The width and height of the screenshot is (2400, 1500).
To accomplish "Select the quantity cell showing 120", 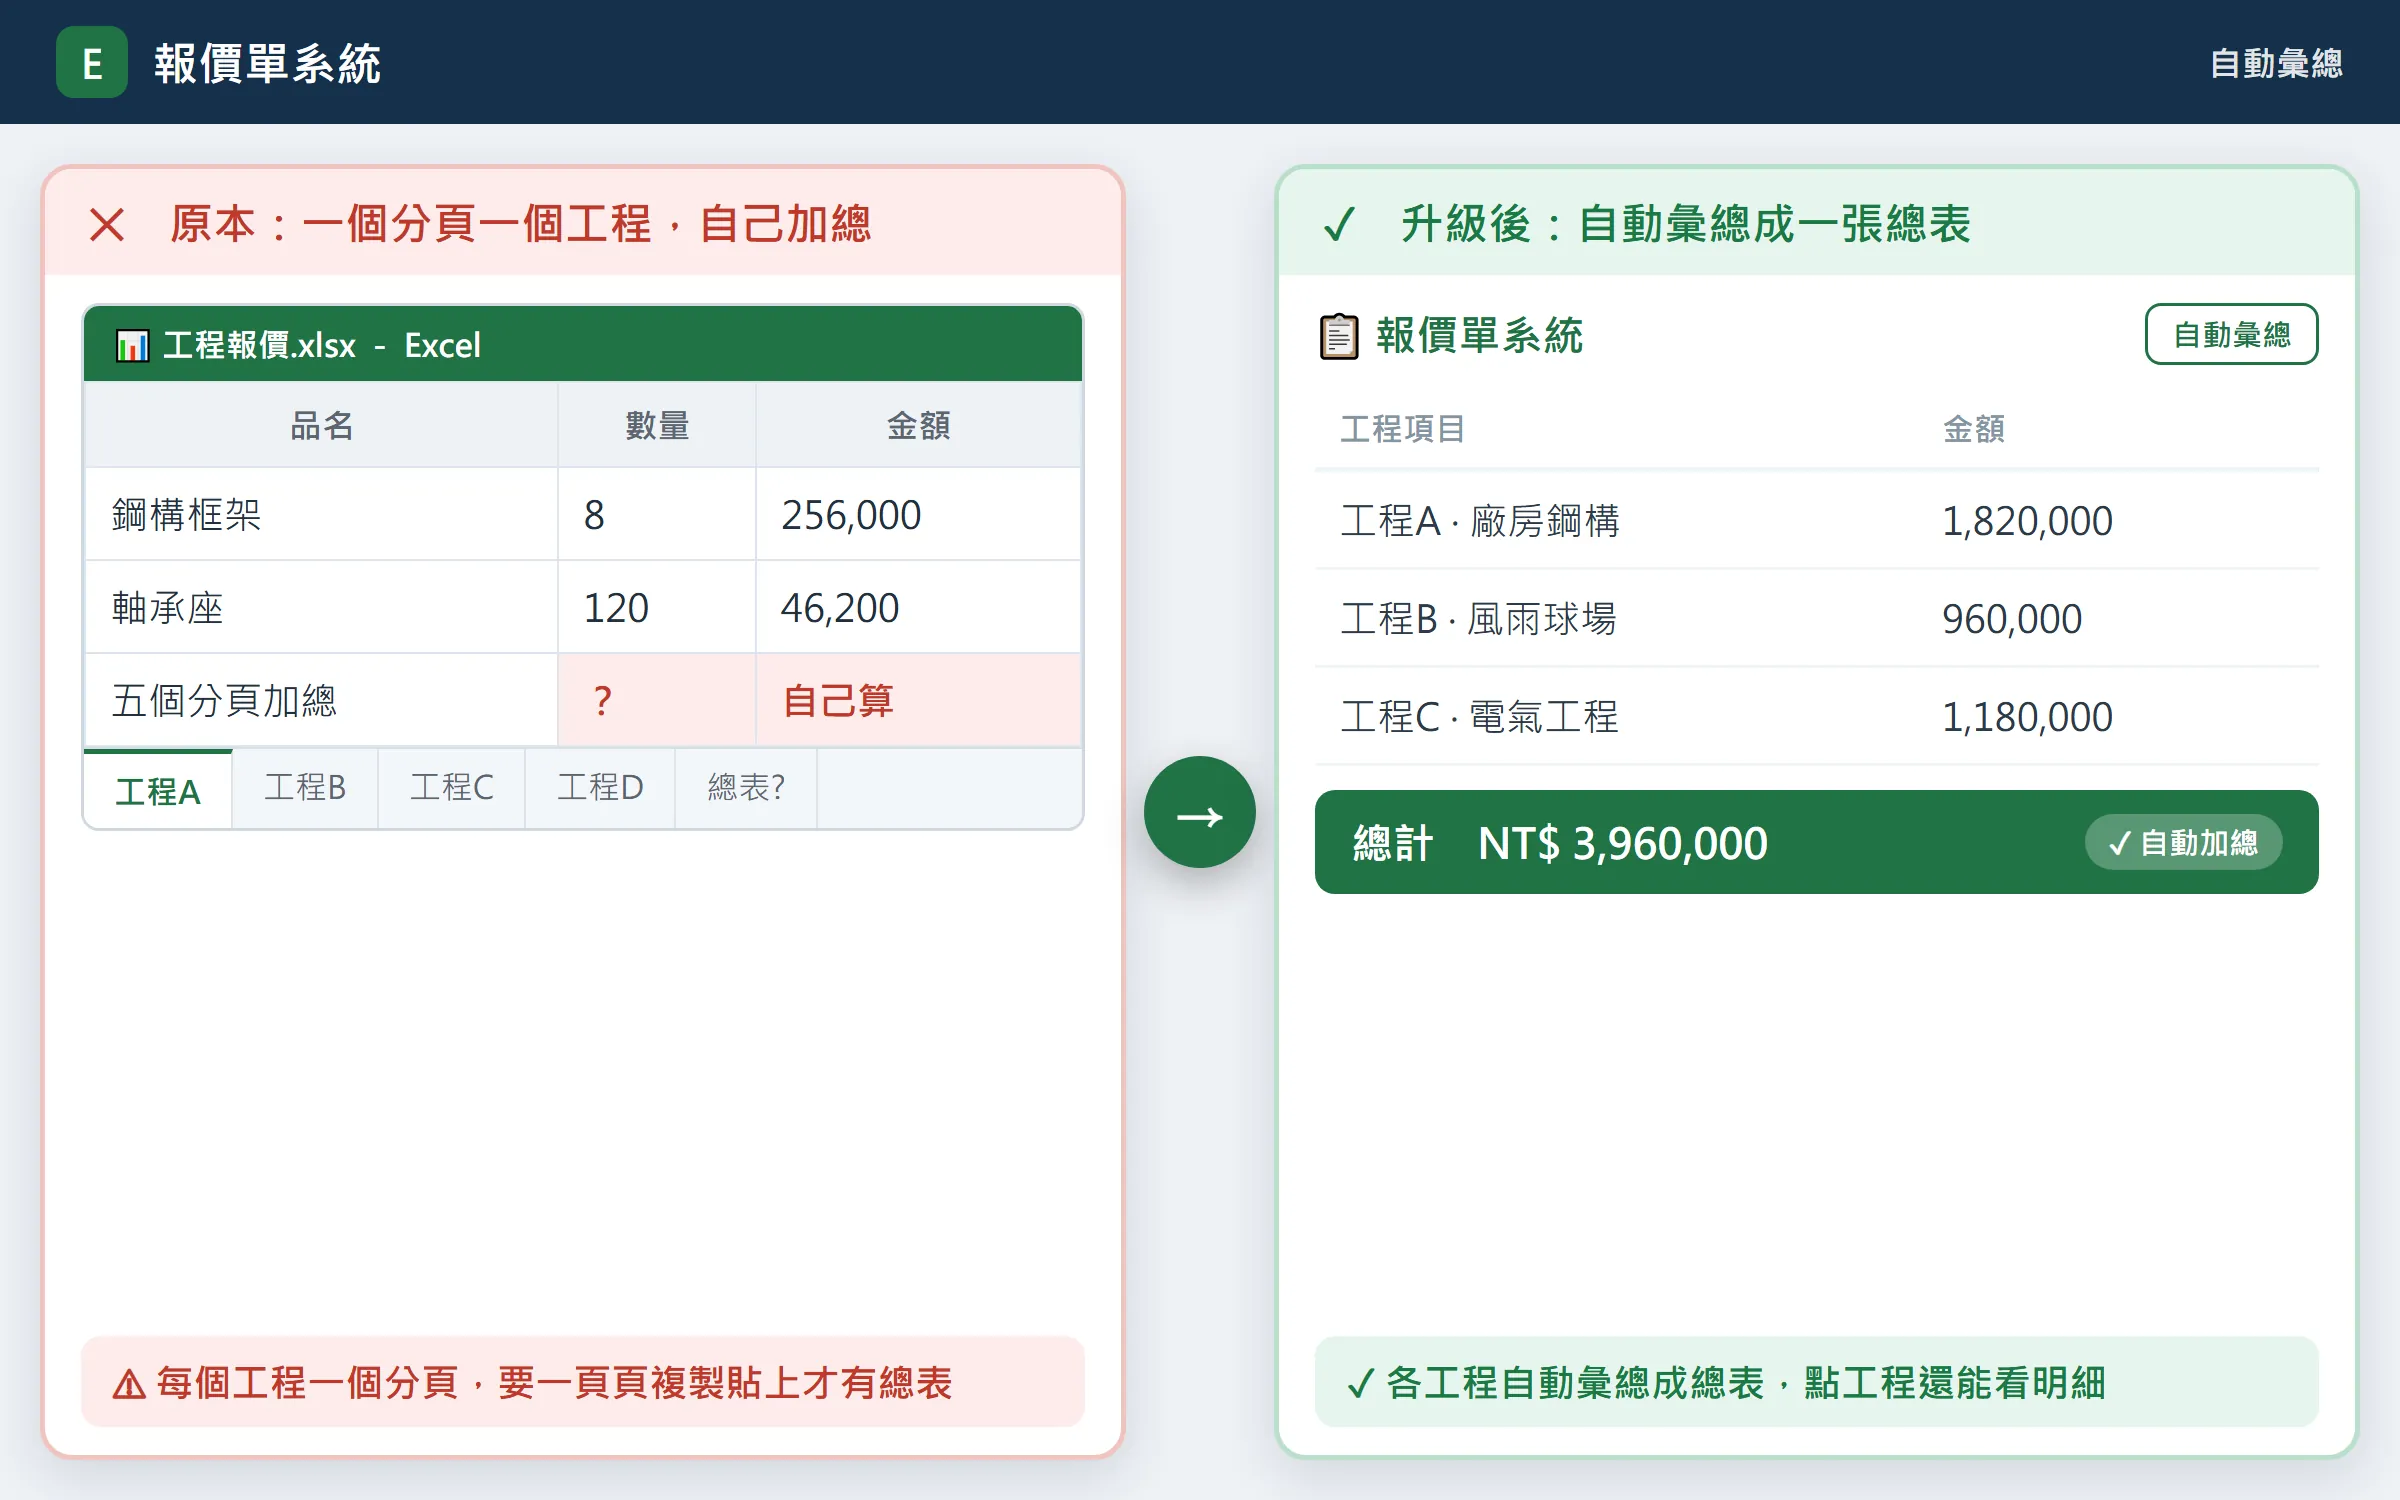I will [x=657, y=607].
